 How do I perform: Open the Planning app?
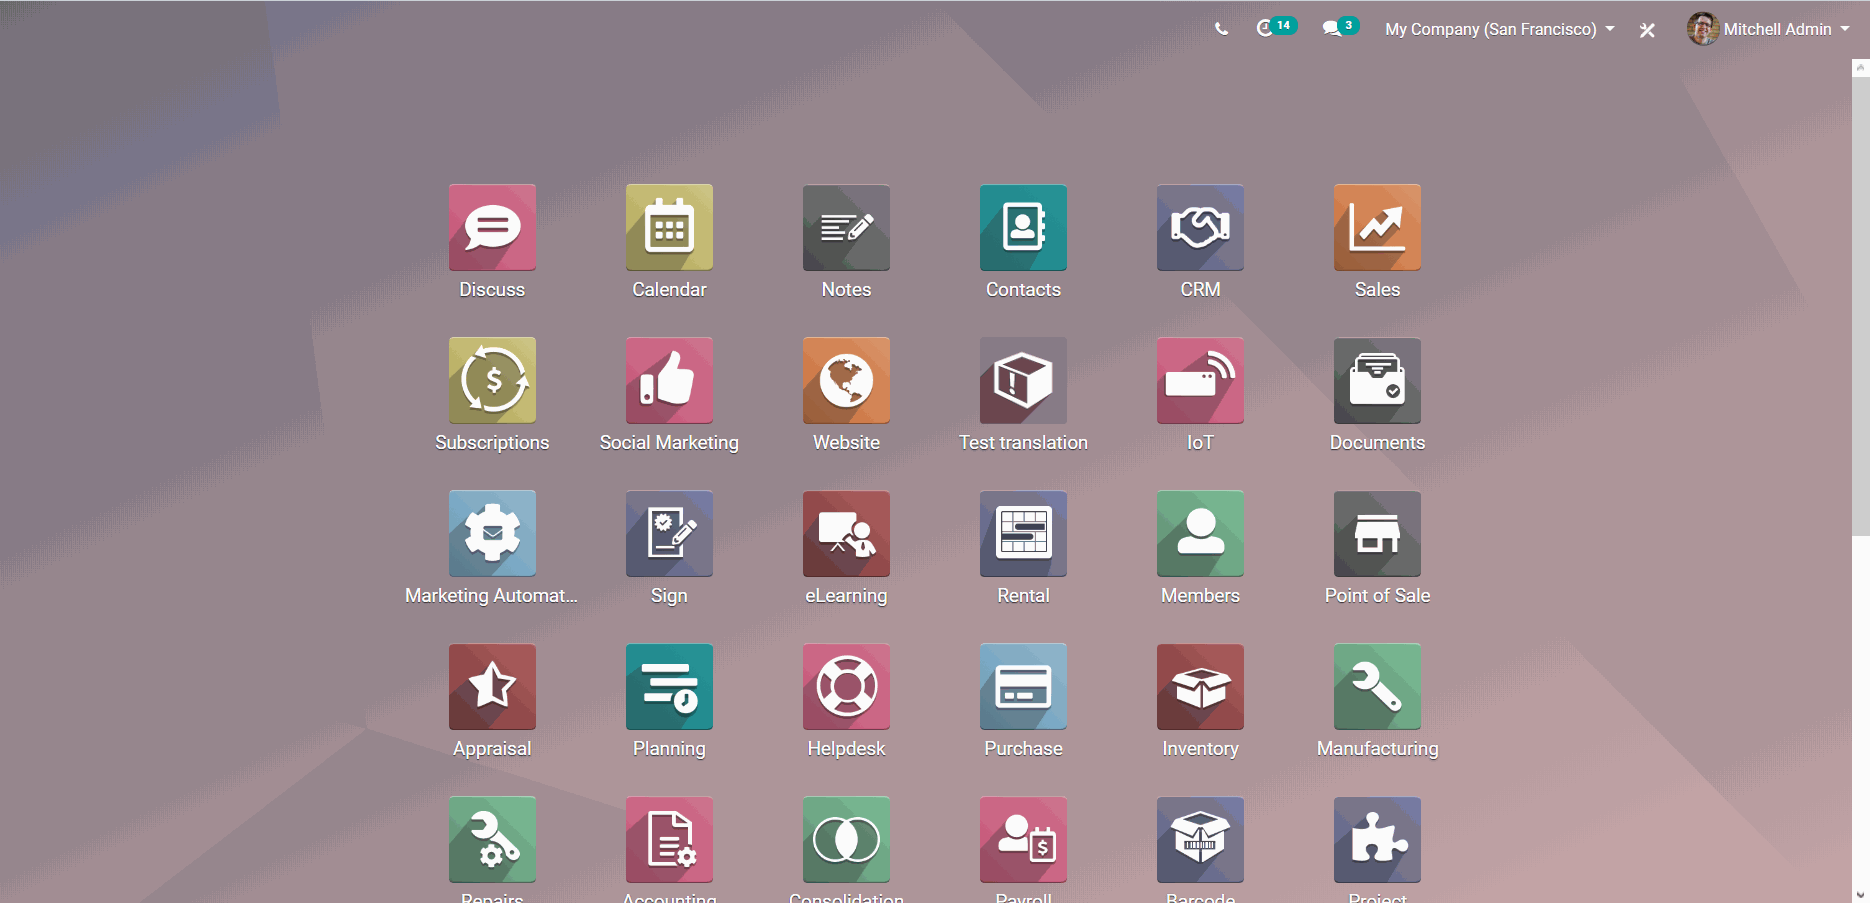[669, 687]
